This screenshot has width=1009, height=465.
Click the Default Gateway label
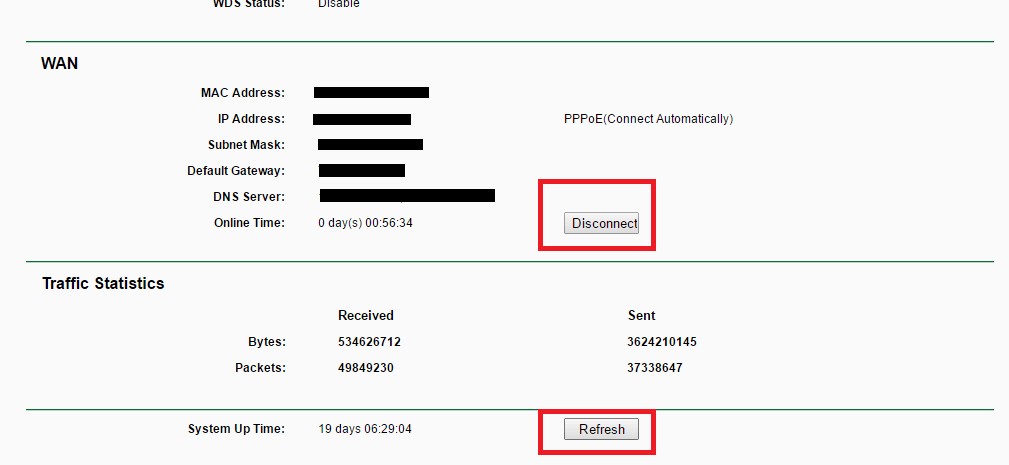point(236,171)
